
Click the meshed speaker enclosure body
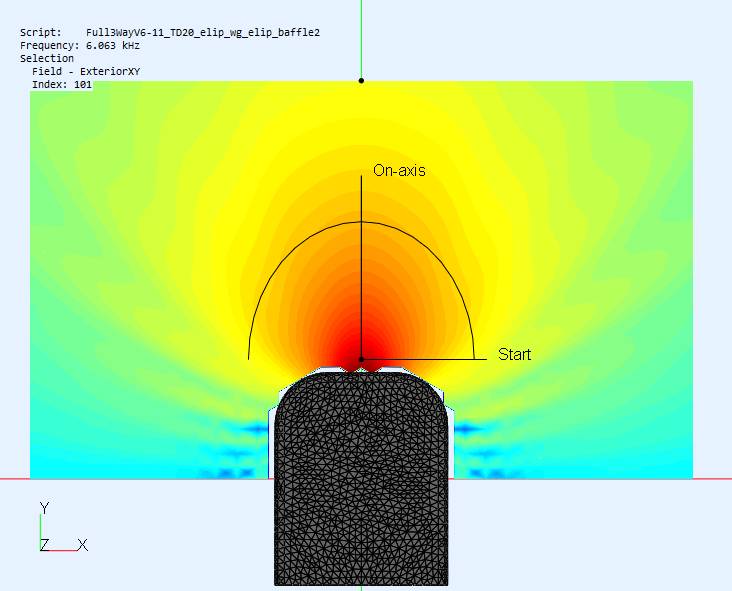tap(361, 478)
